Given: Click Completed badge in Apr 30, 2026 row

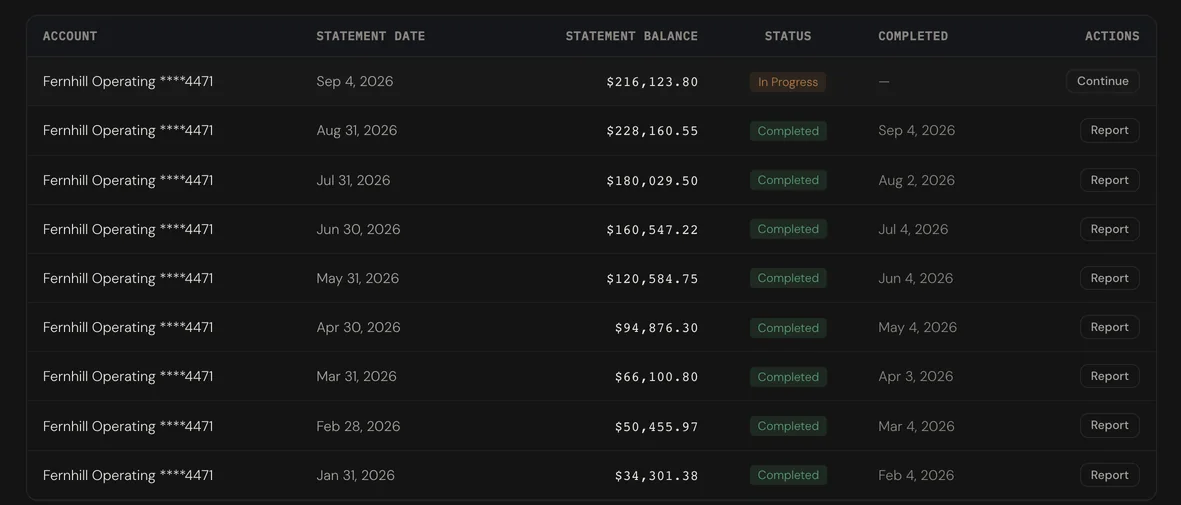Looking at the screenshot, I should point(788,328).
